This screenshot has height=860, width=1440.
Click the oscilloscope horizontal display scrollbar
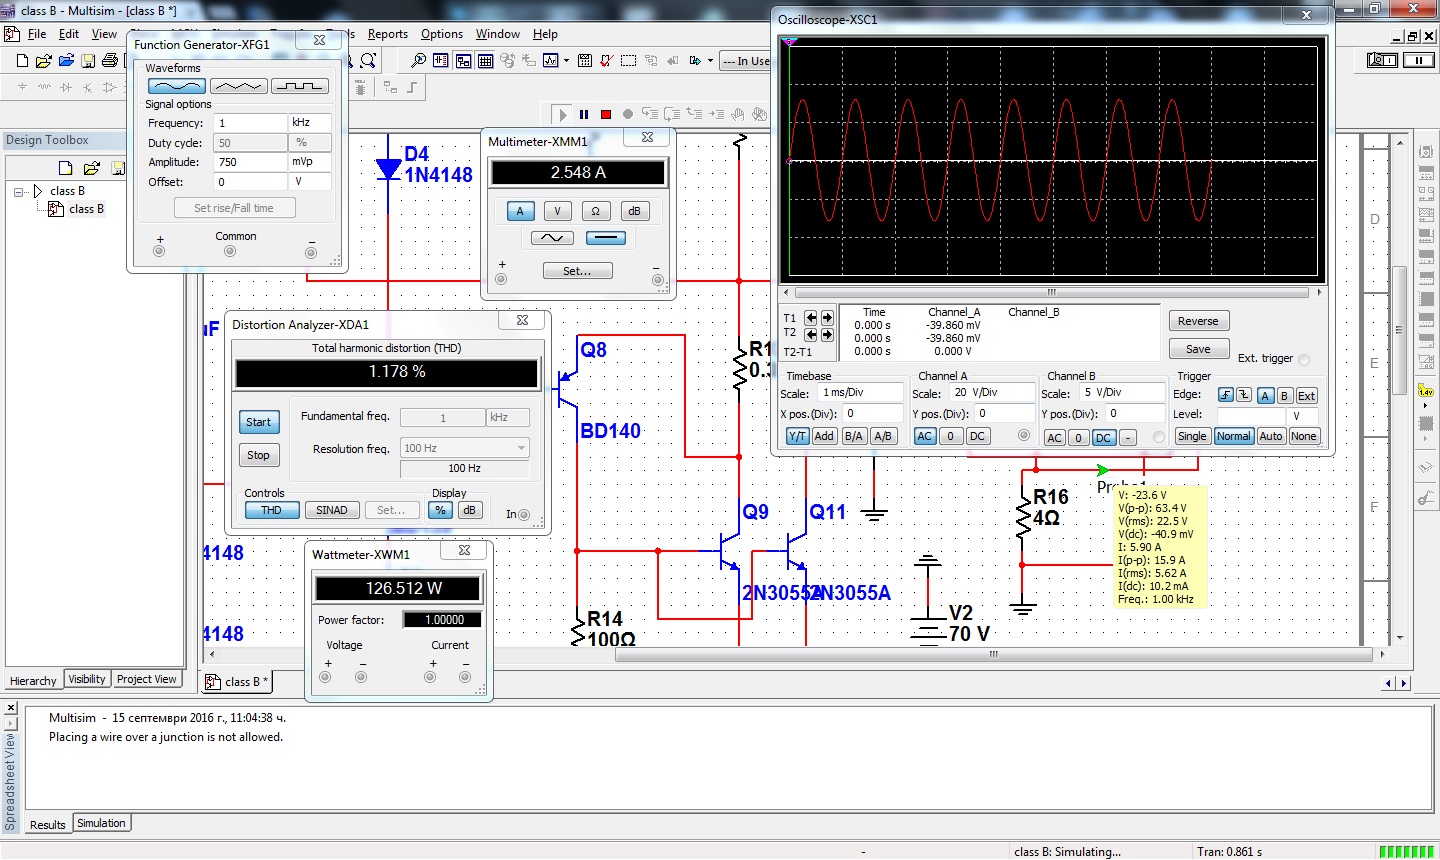[x=1051, y=292]
